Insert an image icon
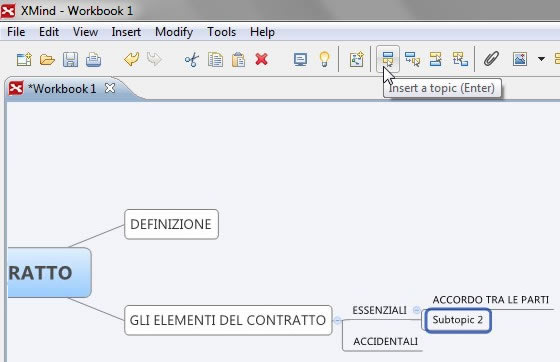Image resolution: width=560 pixels, height=362 pixels. [520, 59]
